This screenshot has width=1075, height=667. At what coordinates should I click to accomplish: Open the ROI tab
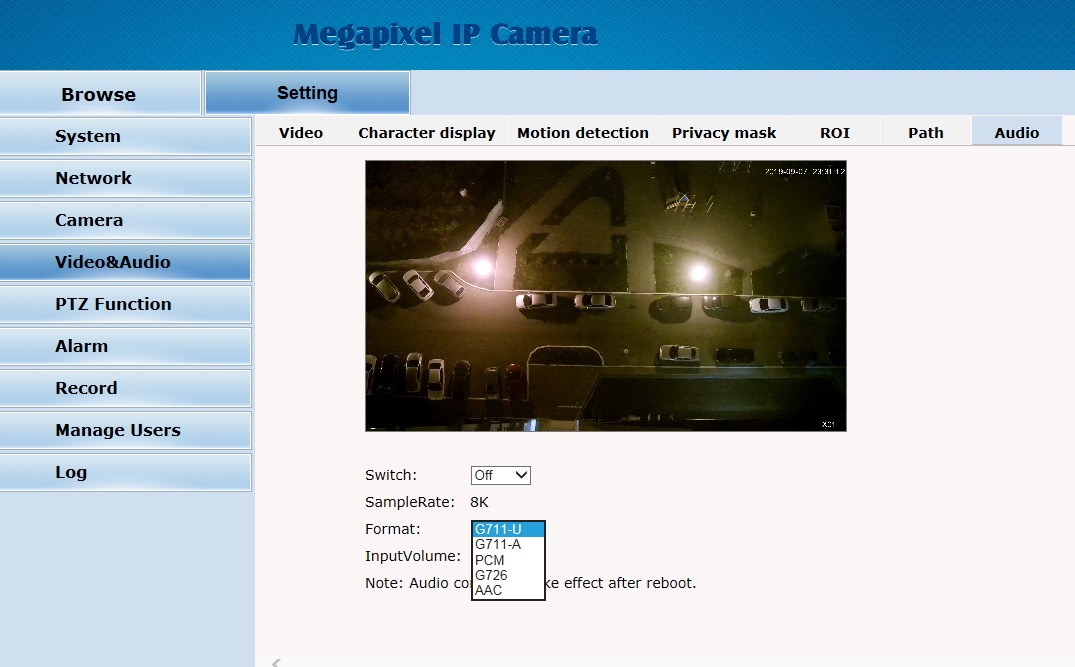[x=835, y=132]
